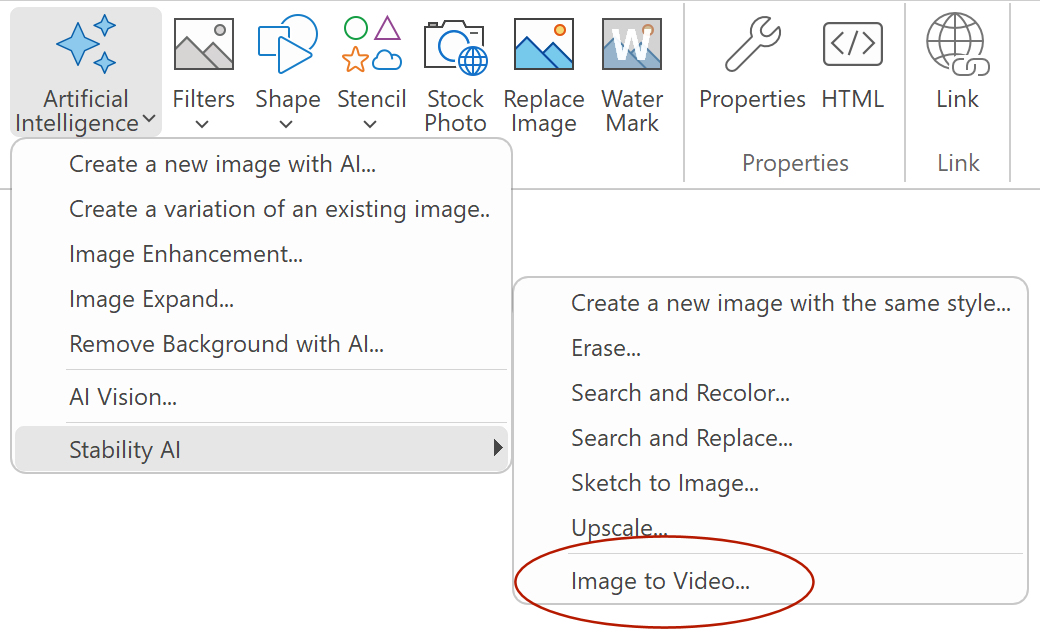Choose Image to Video option
Image resolution: width=1040 pixels, height=636 pixels.
click(660, 581)
